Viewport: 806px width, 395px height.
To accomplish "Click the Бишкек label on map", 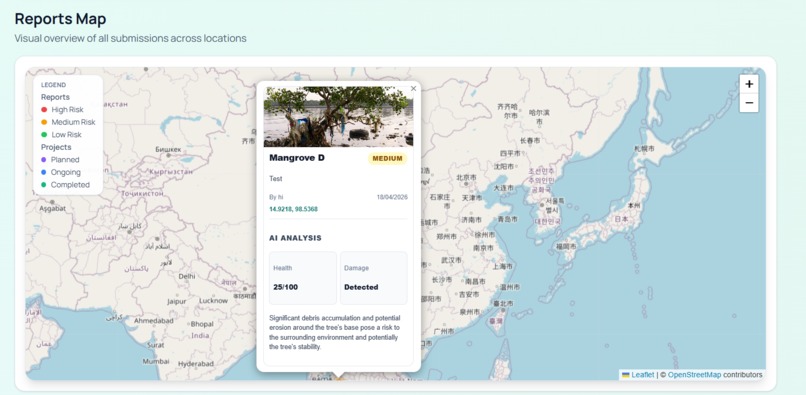I will [168, 149].
